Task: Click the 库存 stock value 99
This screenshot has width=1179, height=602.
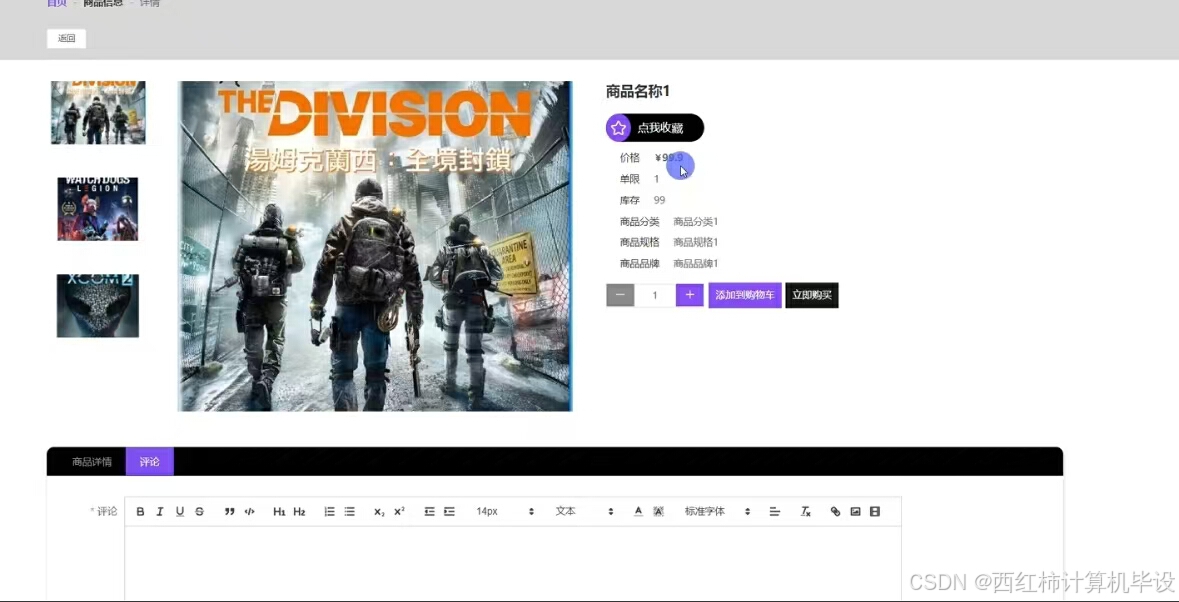Action: pos(659,201)
